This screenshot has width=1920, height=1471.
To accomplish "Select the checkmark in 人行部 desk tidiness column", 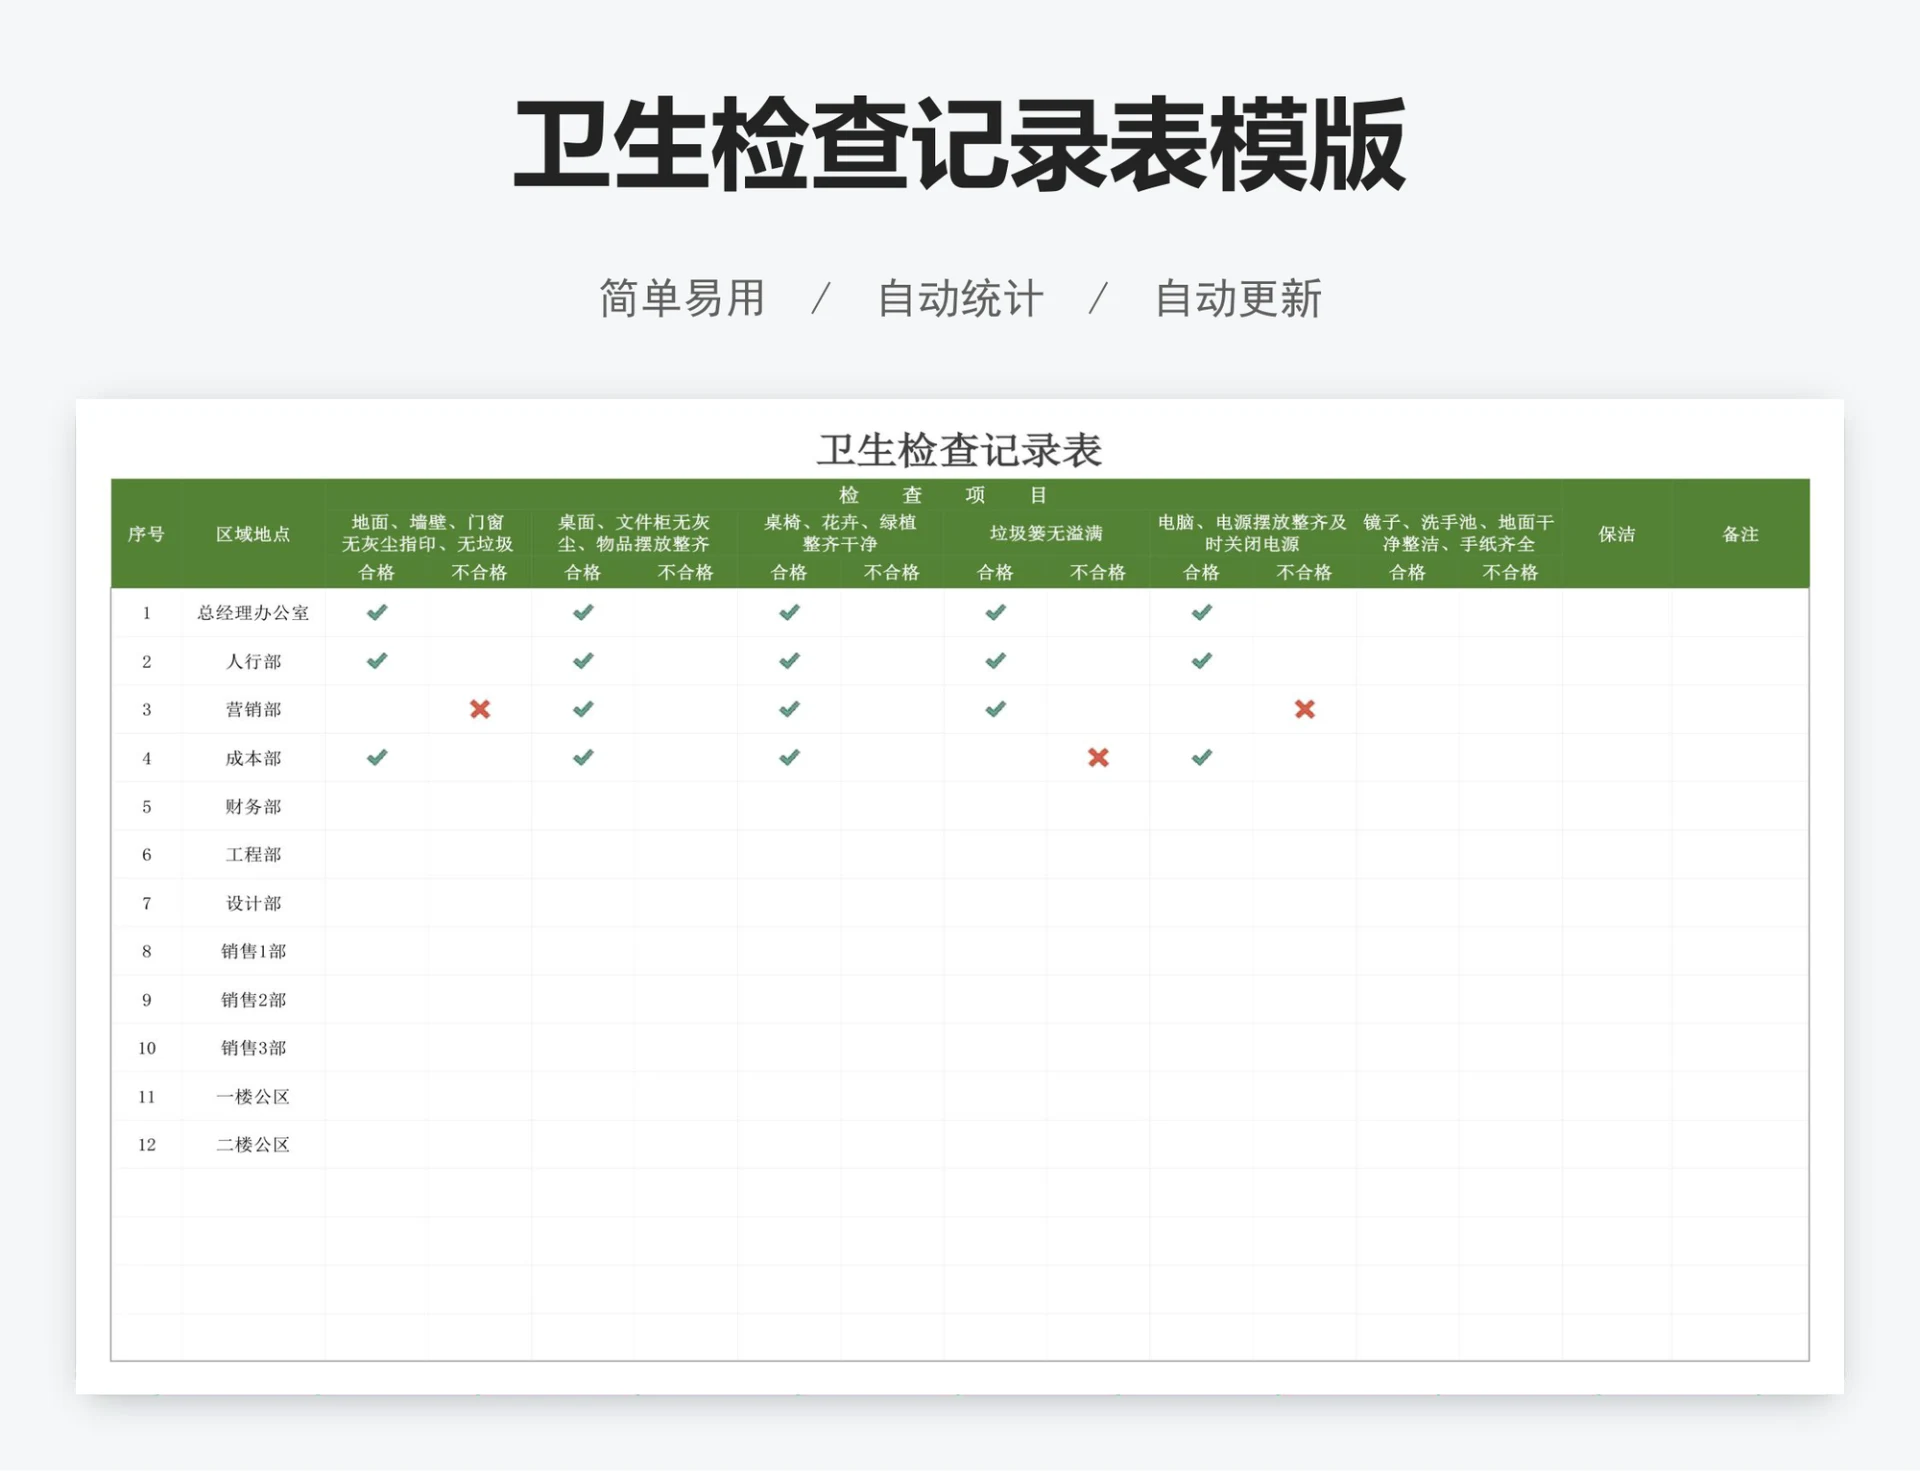I will point(583,661).
